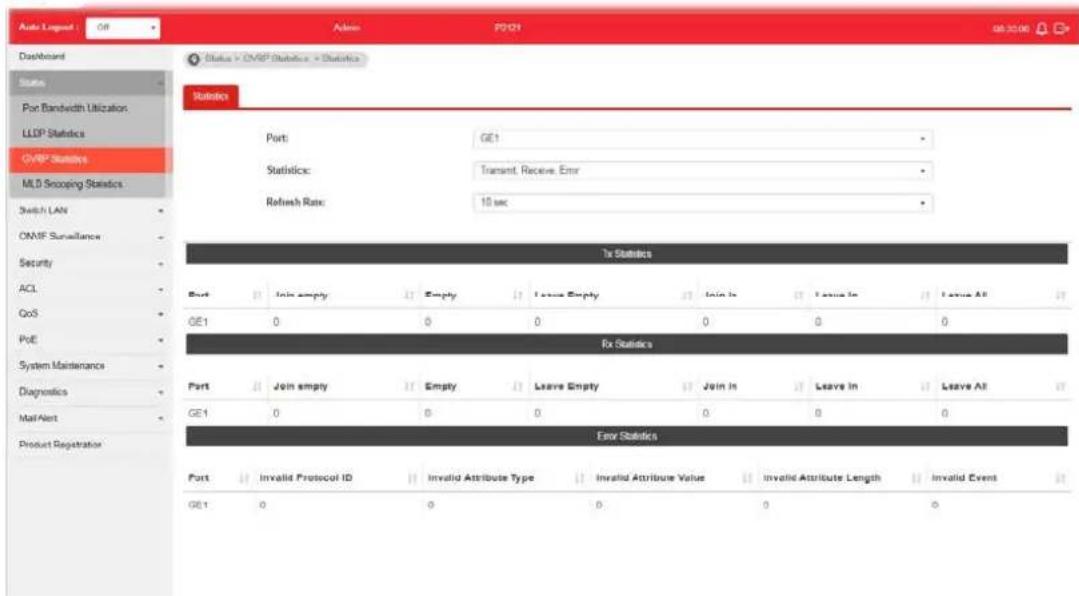Expand the ACL menu
The height and width of the screenshot is (596, 1079).
(x=91, y=289)
